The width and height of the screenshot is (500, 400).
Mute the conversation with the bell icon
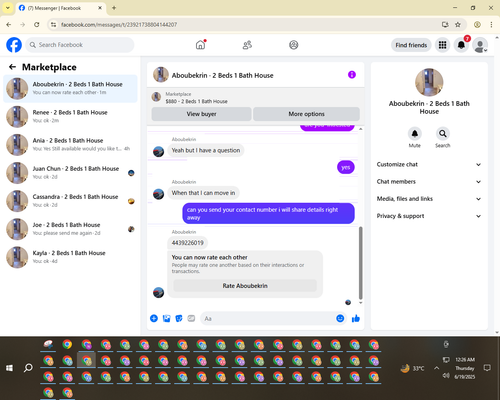click(x=415, y=134)
